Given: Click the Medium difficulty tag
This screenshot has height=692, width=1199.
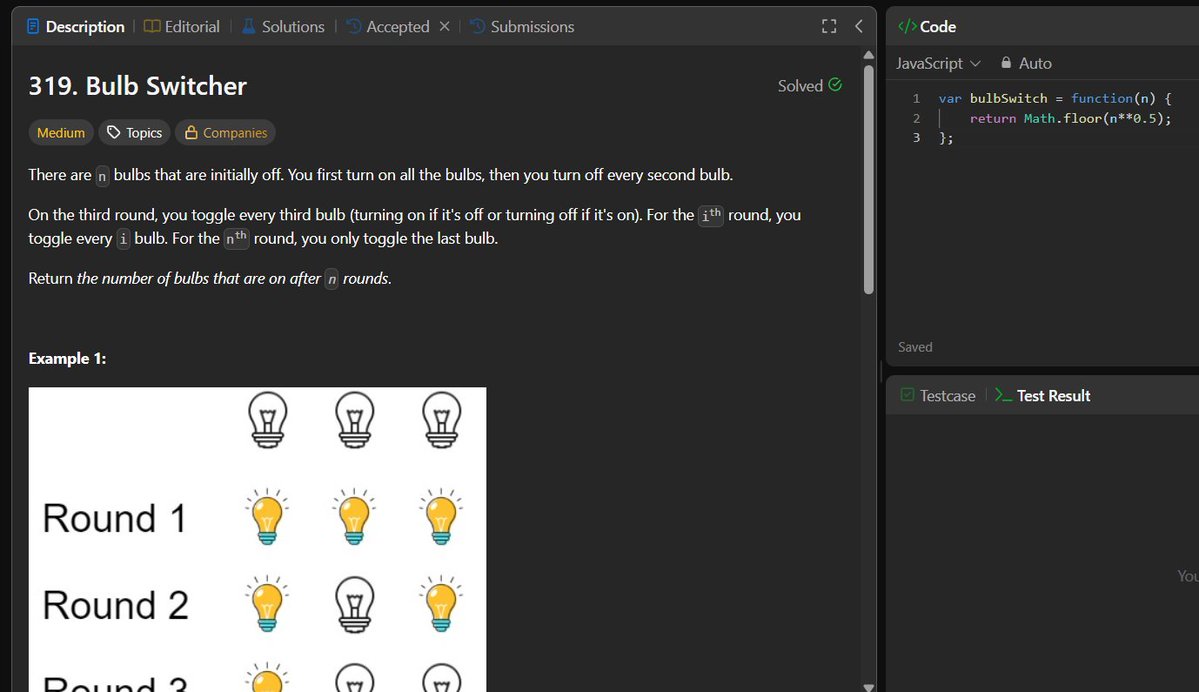Looking at the screenshot, I should point(61,132).
